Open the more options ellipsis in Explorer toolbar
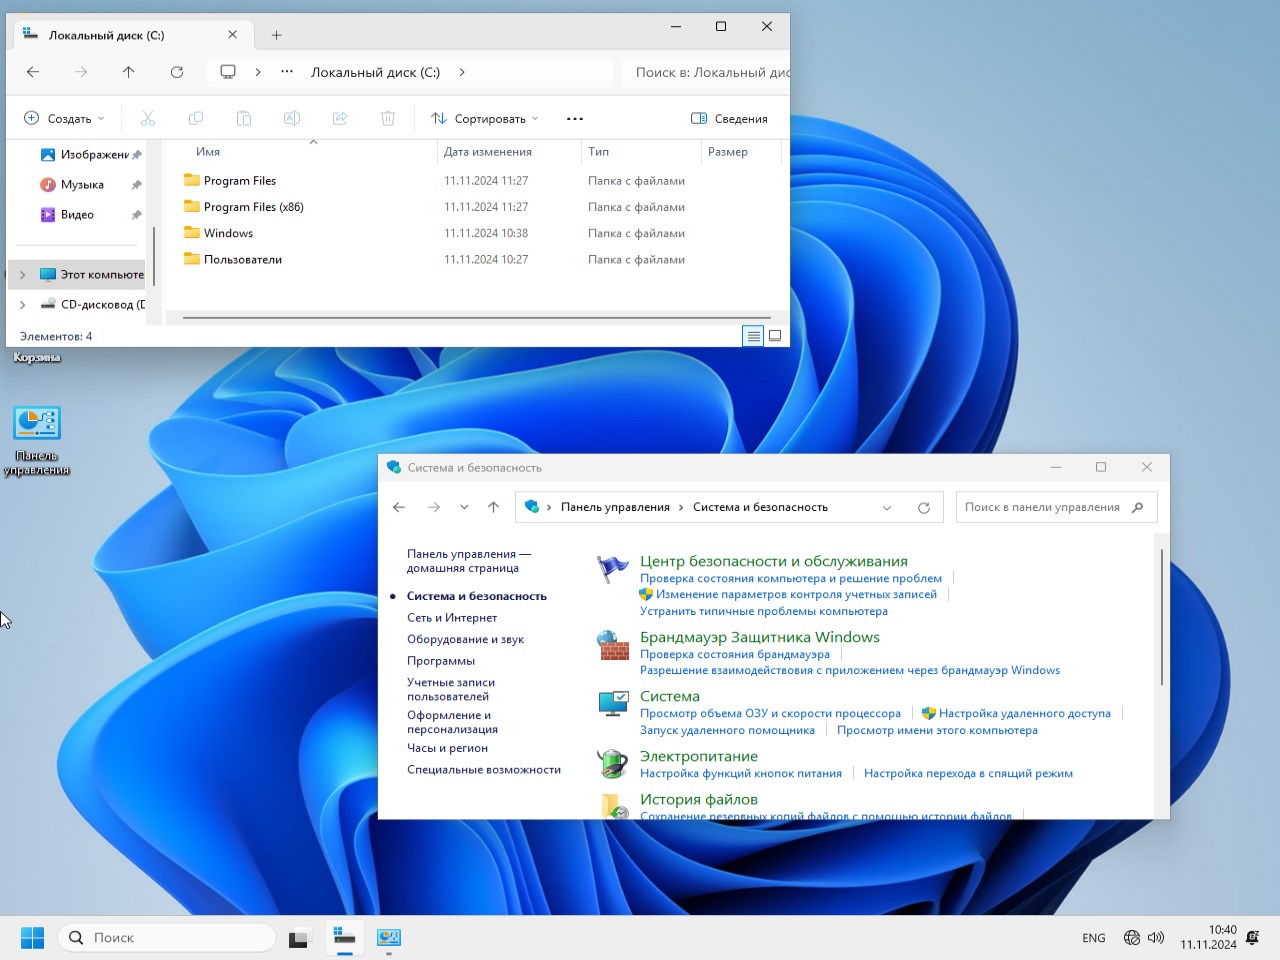This screenshot has width=1280, height=960. 575,118
